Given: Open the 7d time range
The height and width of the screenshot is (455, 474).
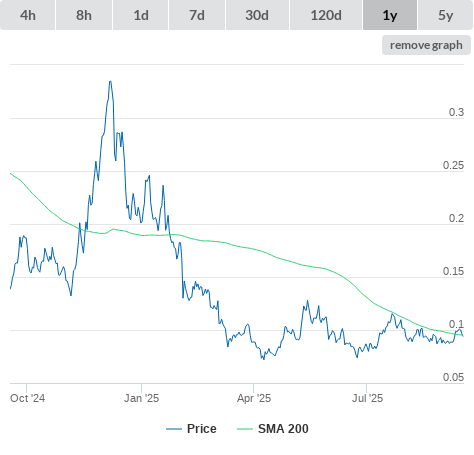Looking at the screenshot, I should [x=197, y=15].
